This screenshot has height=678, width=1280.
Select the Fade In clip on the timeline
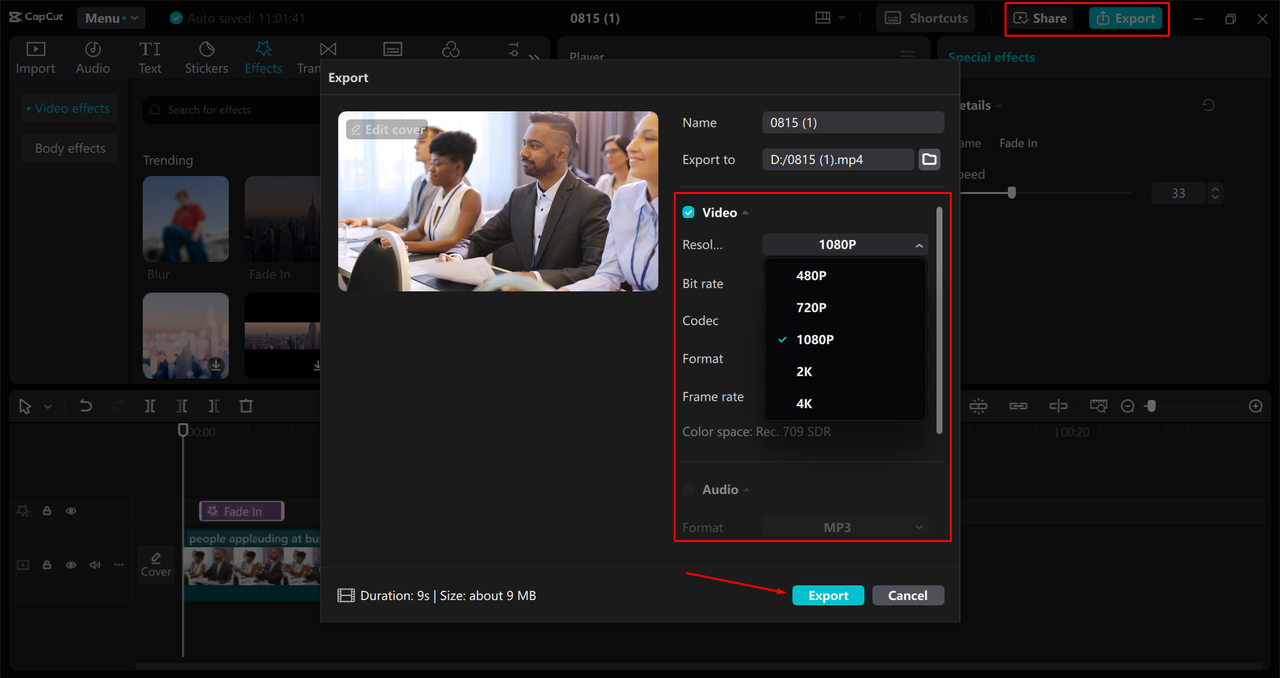click(242, 511)
